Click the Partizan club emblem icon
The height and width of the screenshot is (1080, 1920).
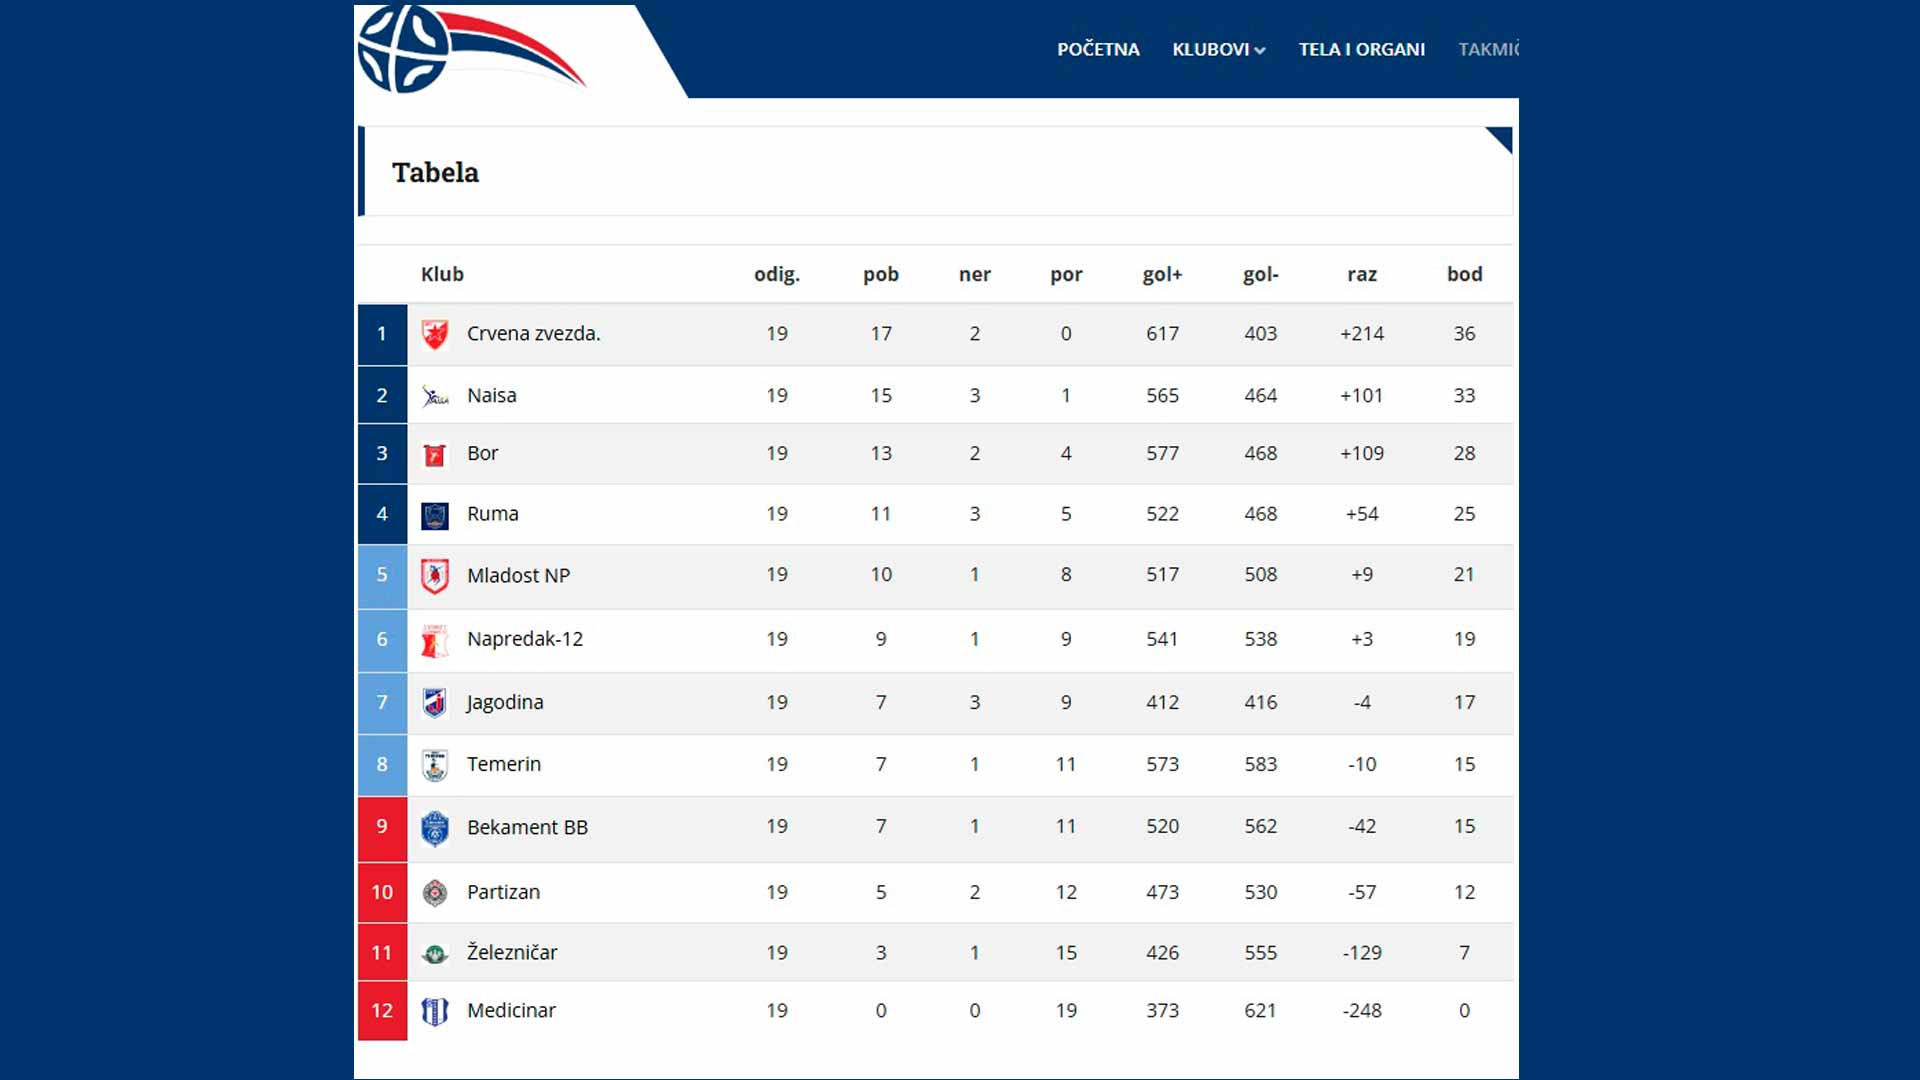[x=434, y=893]
